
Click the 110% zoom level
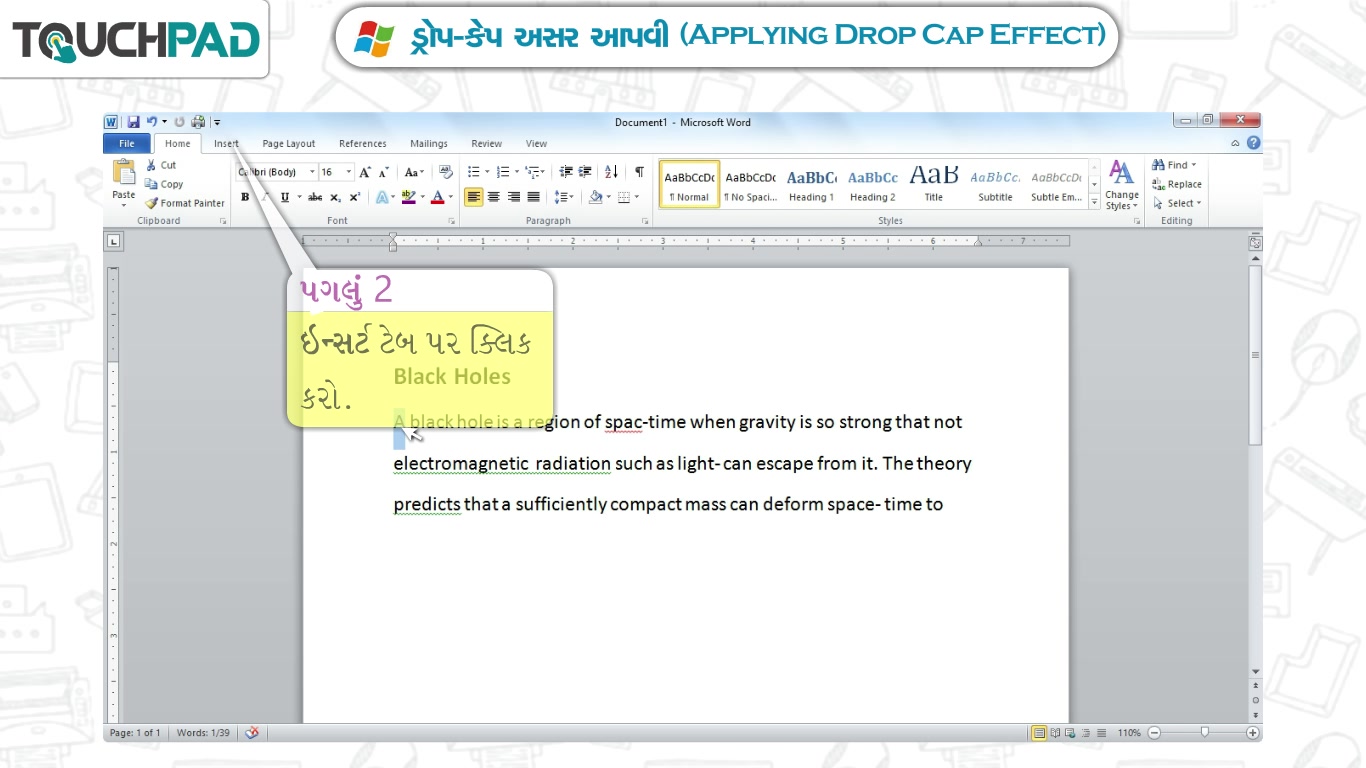point(1128,733)
